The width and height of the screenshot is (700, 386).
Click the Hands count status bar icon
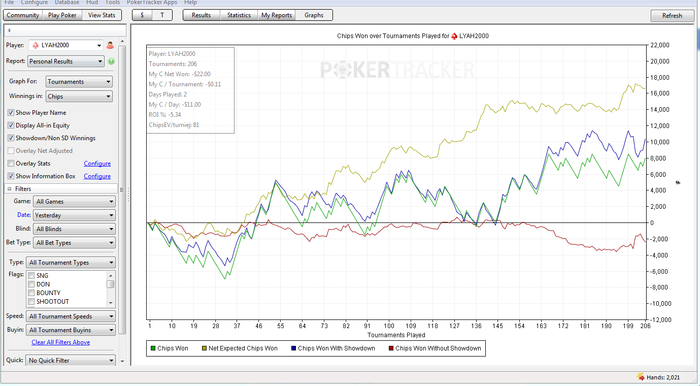[641, 378]
